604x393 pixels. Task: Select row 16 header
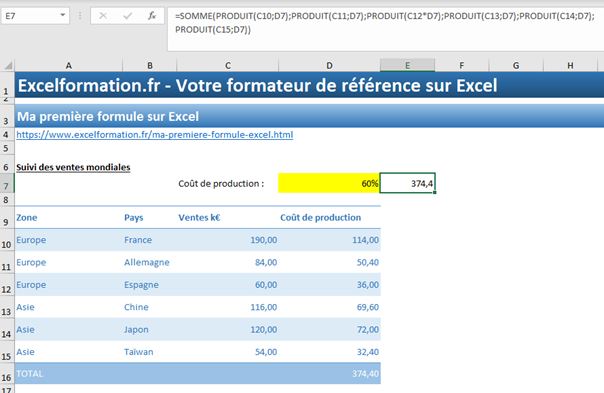click(x=7, y=373)
